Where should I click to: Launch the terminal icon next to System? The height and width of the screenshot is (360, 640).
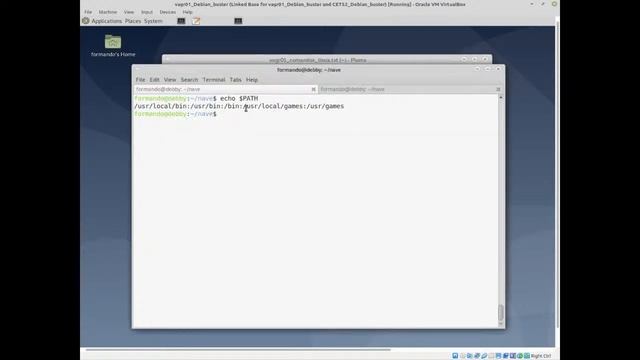pyautogui.click(x=181, y=21)
